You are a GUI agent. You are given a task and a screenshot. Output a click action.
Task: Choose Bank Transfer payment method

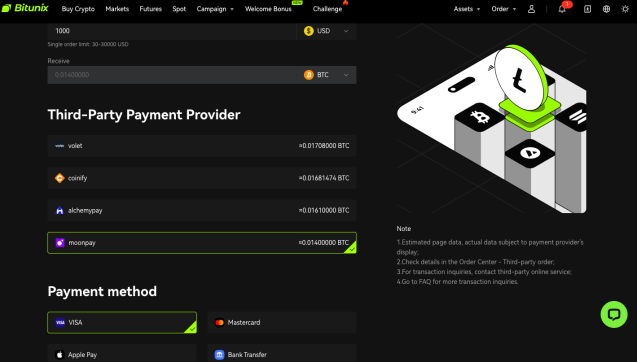pos(282,353)
